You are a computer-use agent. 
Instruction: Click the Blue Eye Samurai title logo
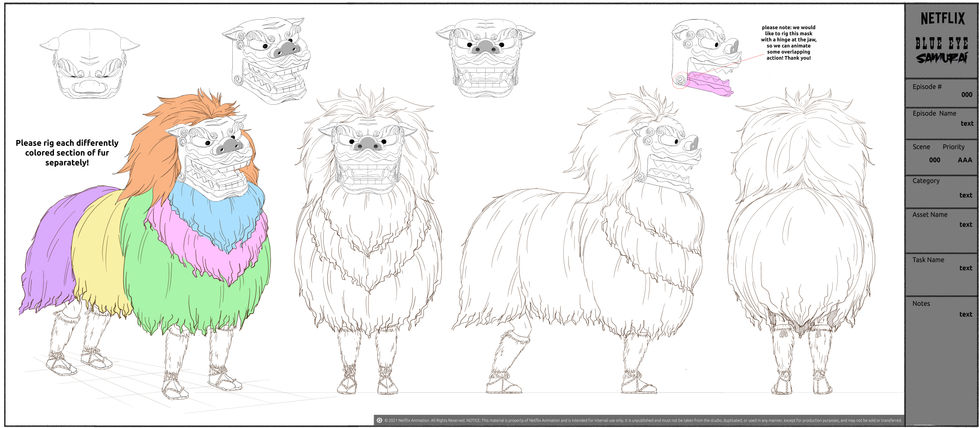tap(942, 51)
